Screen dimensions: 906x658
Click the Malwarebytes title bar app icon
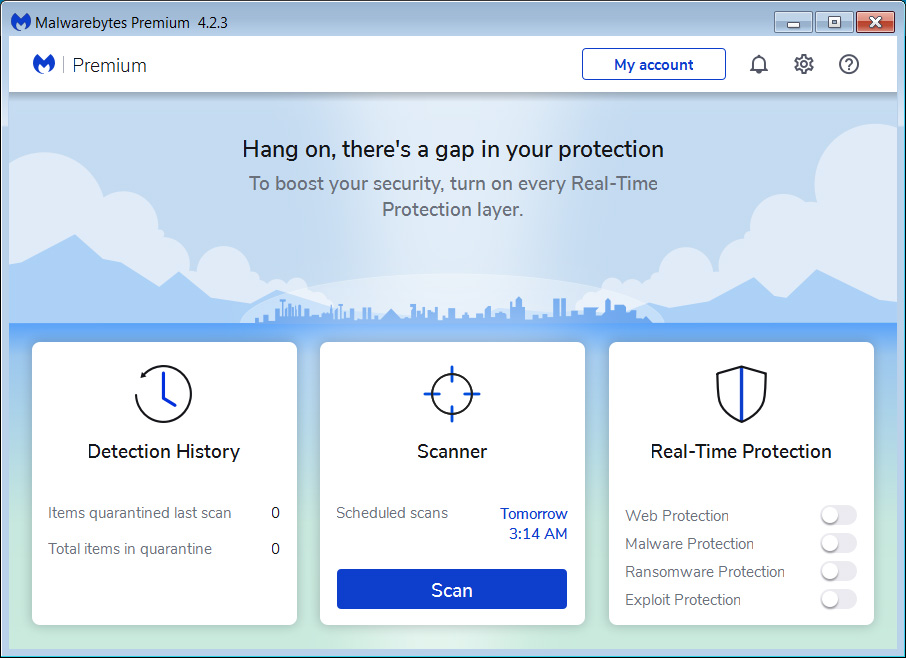21,22
